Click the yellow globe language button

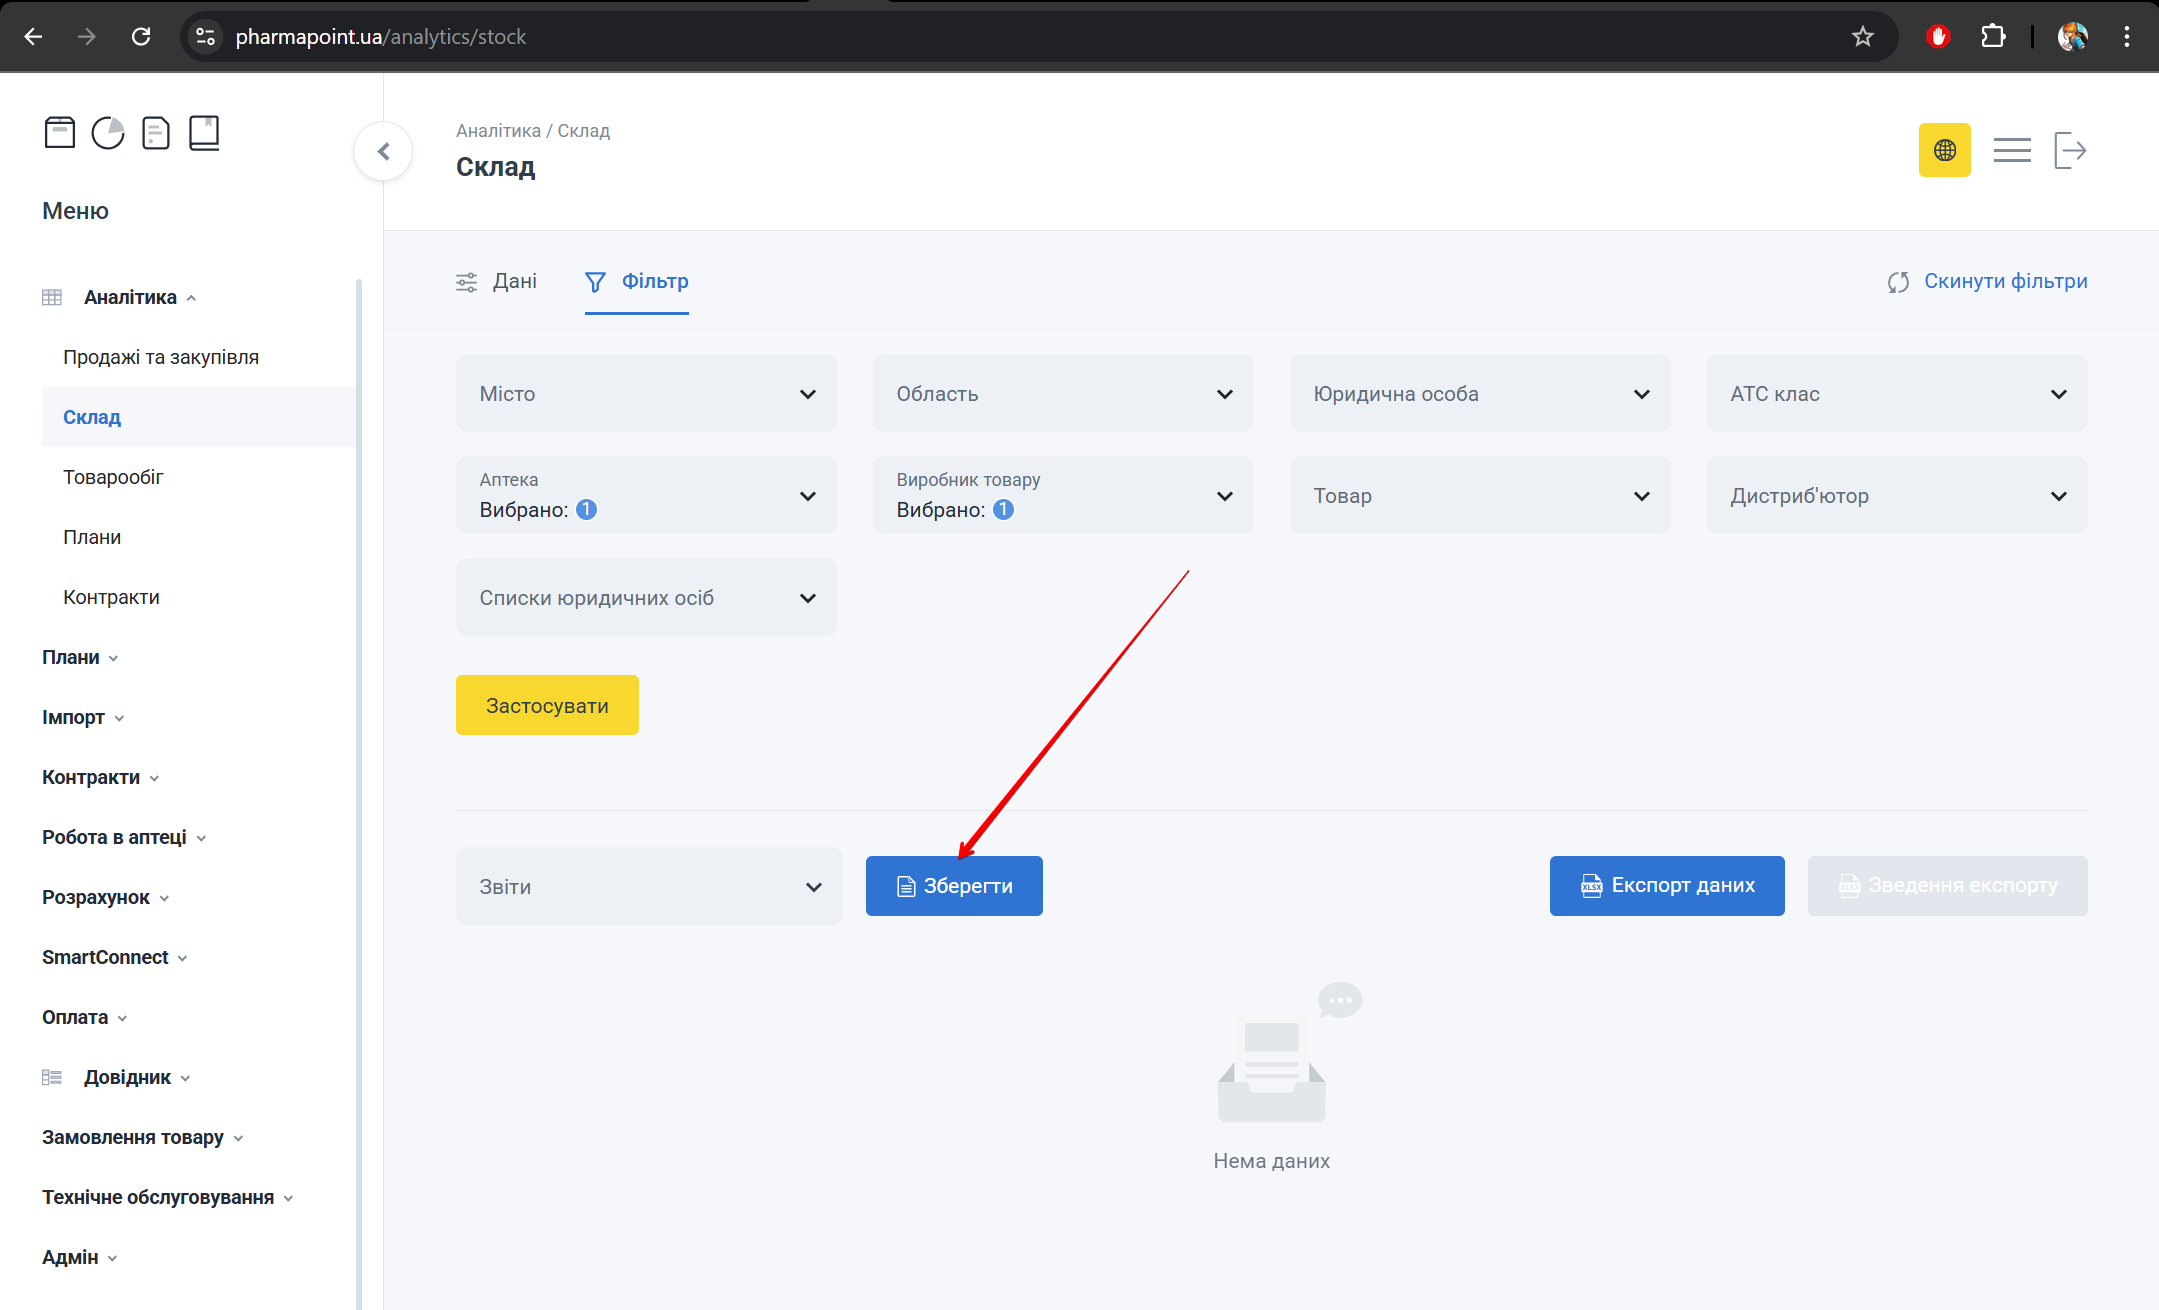coord(1944,150)
